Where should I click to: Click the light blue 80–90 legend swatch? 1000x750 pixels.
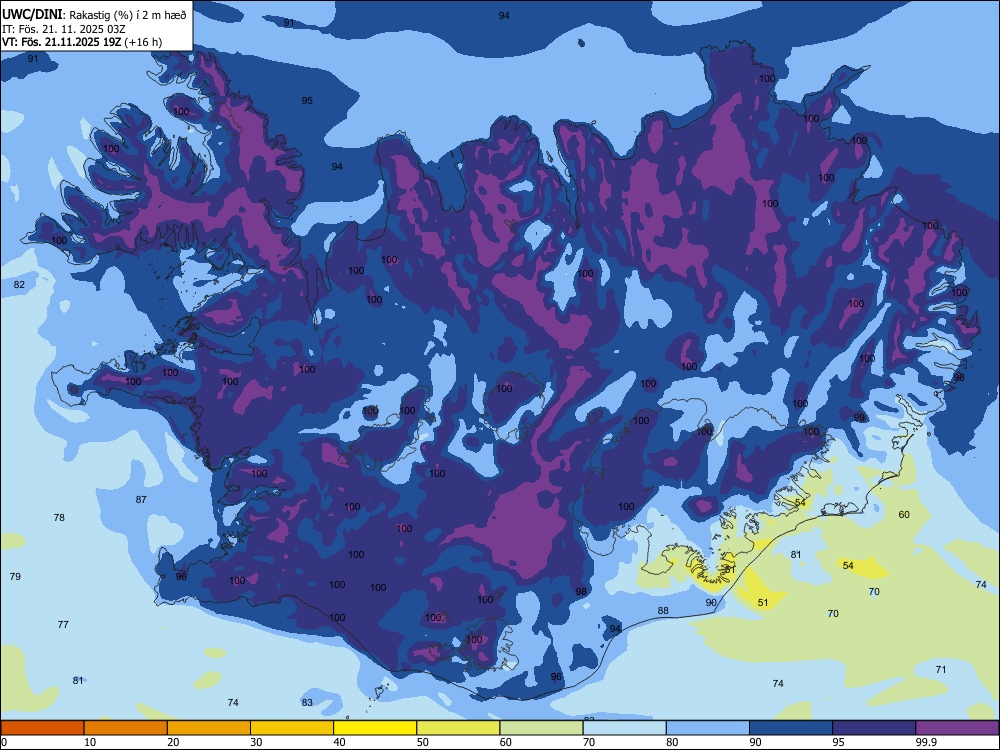(708, 728)
